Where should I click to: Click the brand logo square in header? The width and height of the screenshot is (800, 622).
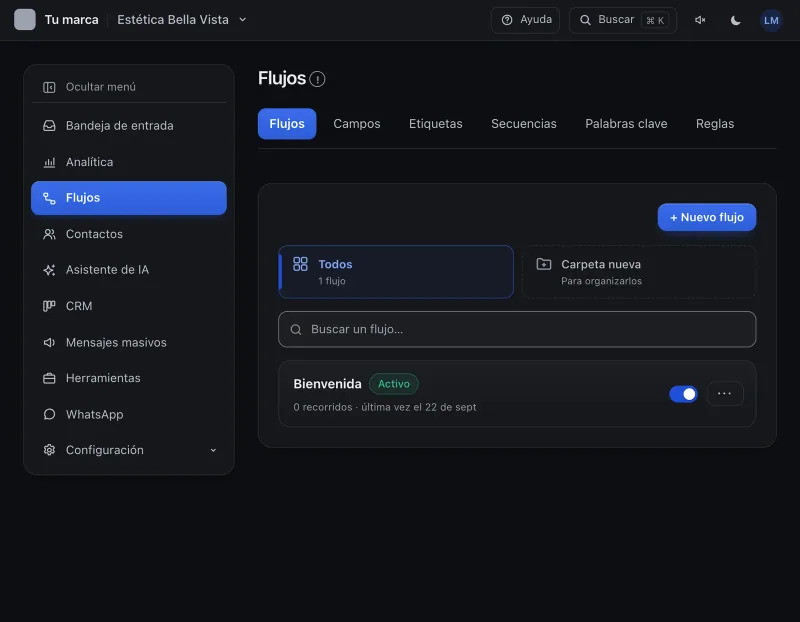(x=24, y=20)
